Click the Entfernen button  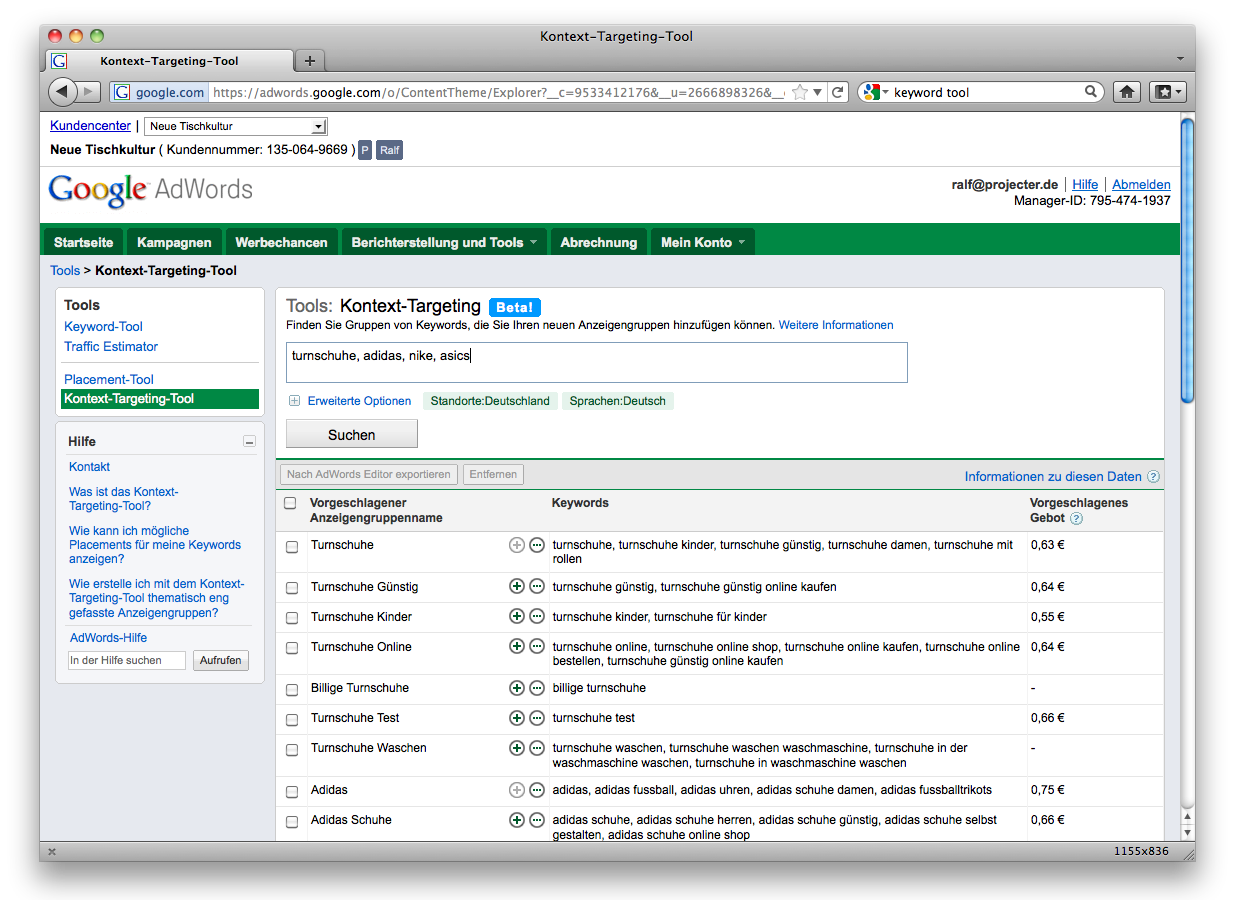tap(493, 475)
